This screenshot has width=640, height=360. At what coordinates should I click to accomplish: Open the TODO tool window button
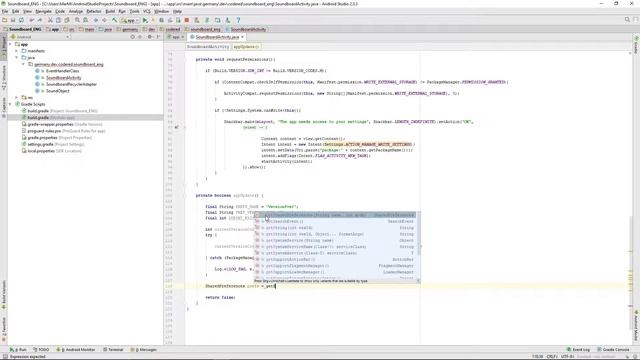click(x=41, y=350)
